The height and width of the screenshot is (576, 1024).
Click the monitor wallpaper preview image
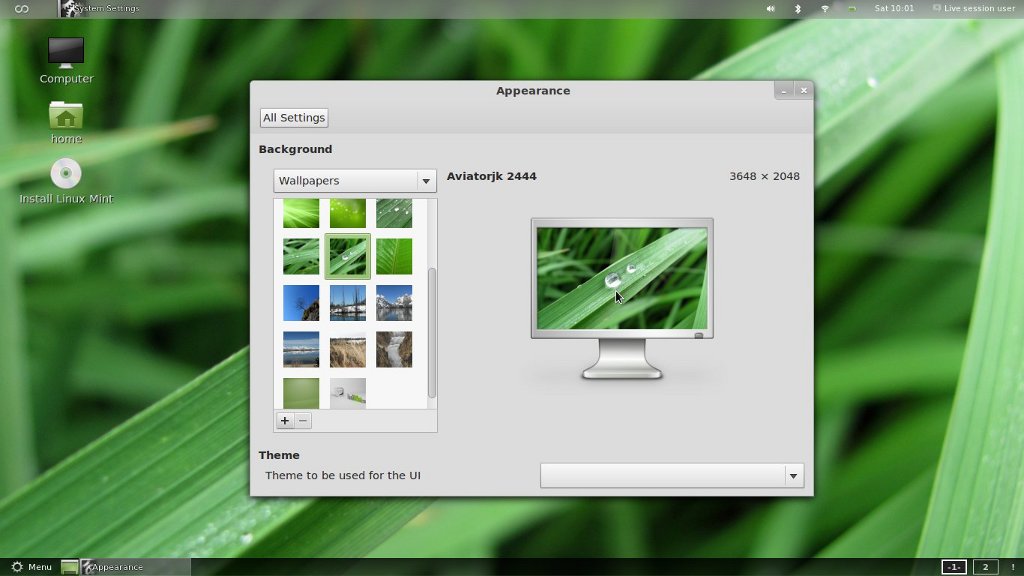click(622, 278)
